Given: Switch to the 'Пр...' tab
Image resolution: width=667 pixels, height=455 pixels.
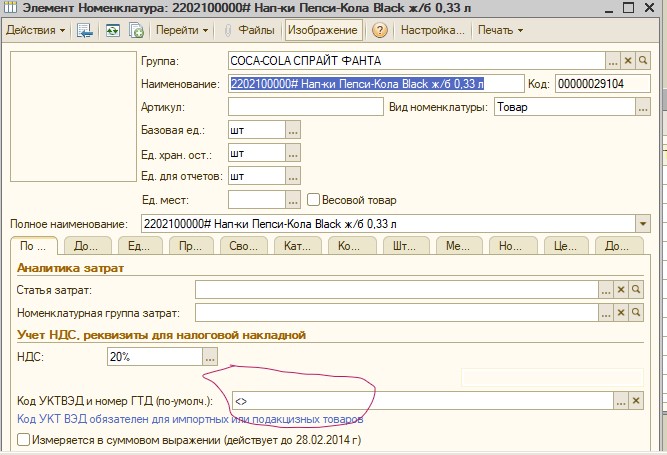Looking at the screenshot, I should (191, 246).
